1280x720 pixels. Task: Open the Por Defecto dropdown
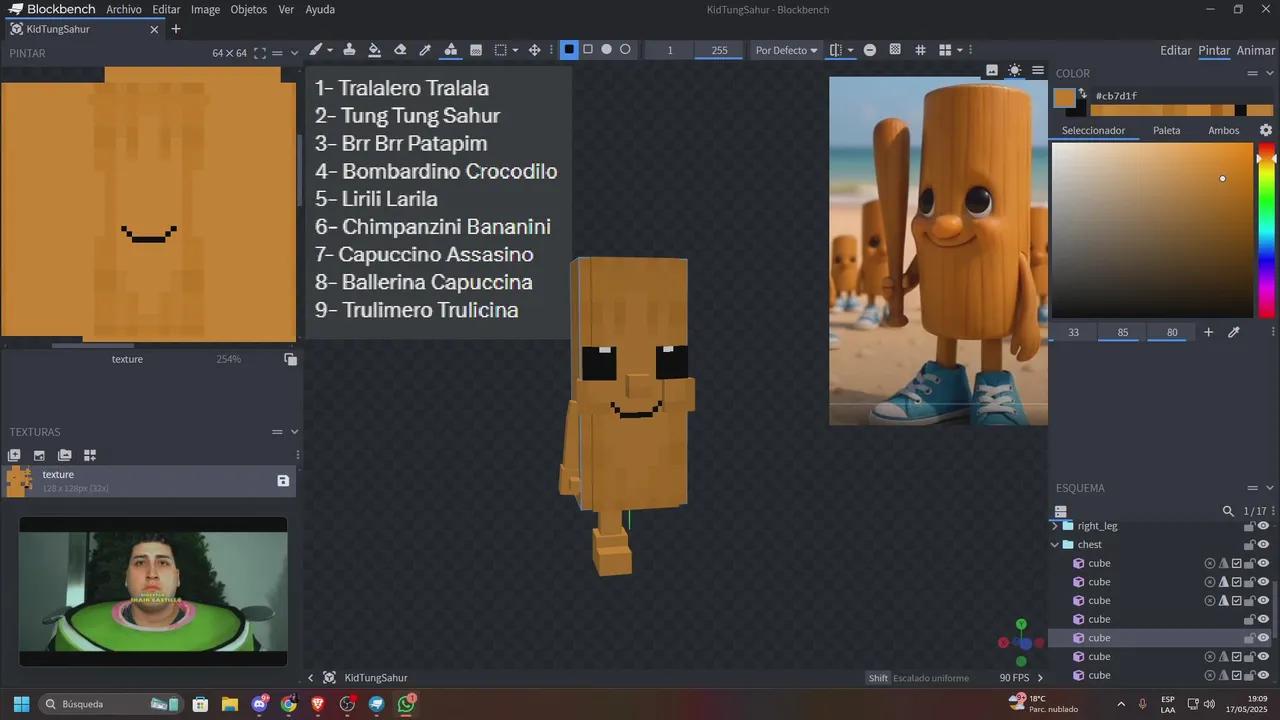point(786,50)
